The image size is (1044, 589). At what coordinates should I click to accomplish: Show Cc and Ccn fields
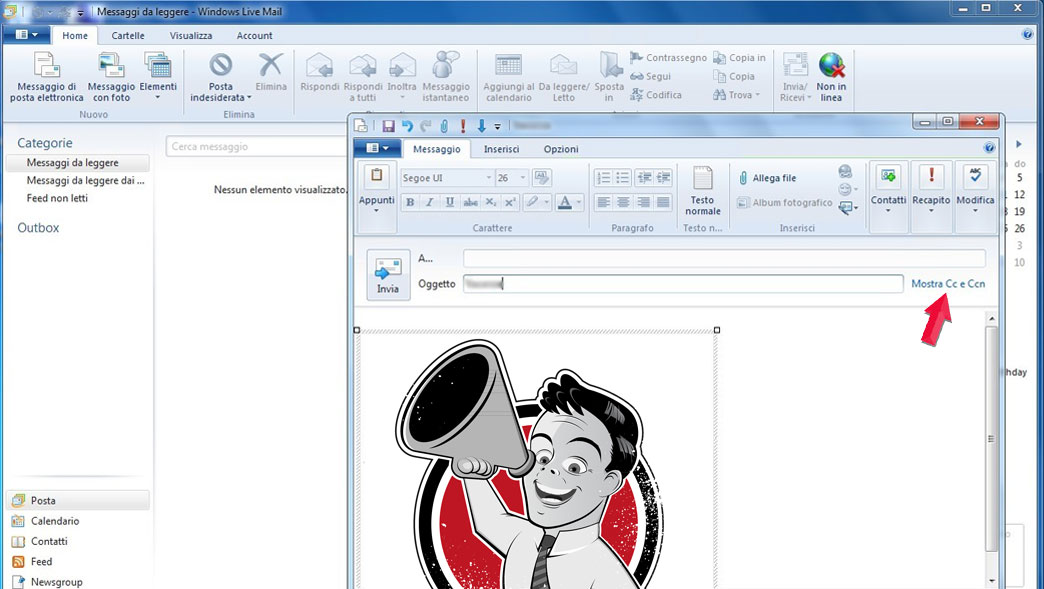tap(948, 284)
